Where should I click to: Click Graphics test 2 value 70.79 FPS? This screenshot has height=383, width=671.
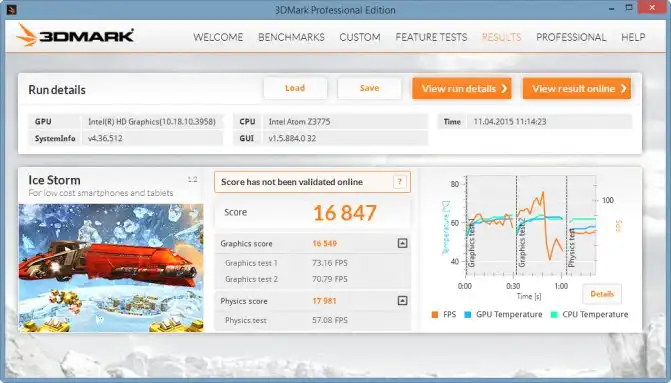330,279
